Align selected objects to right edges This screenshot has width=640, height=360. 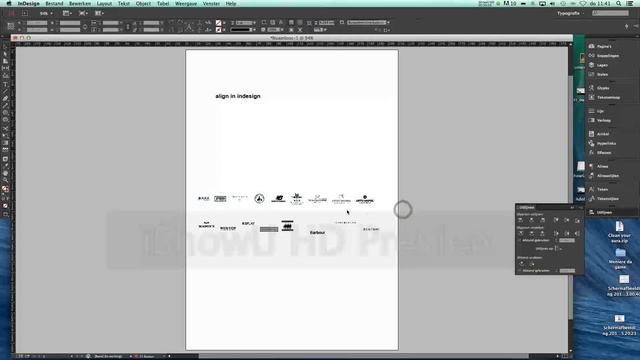(542, 220)
